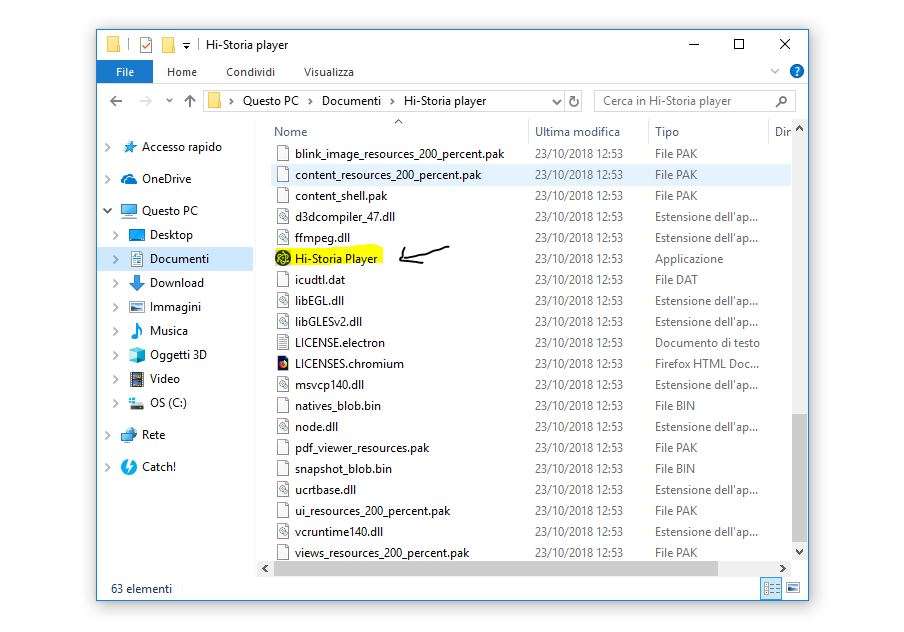
Task: Click the scroll down arrow of file list
Action: click(799, 552)
